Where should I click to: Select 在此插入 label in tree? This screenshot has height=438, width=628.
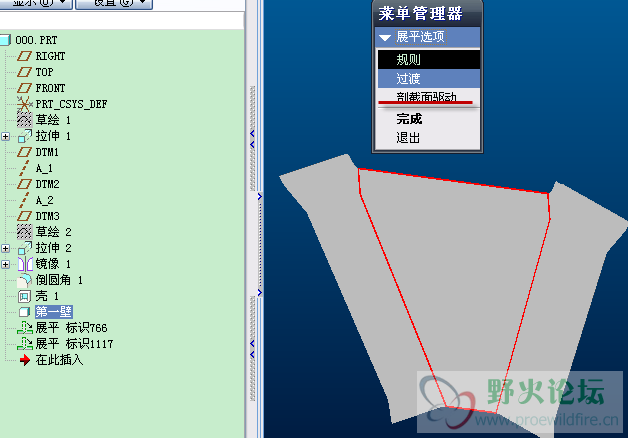pos(59,360)
